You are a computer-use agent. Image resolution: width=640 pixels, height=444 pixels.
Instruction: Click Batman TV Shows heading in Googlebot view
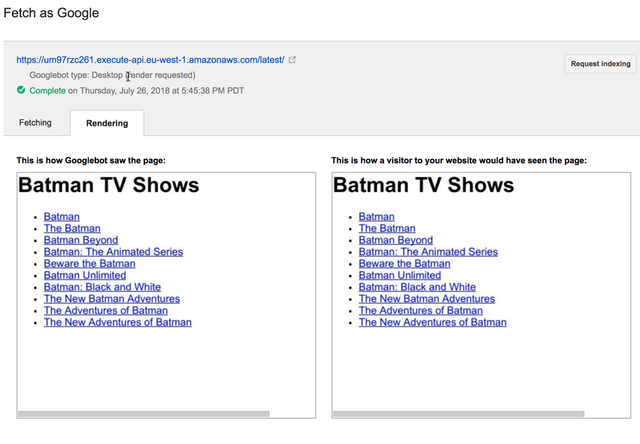[109, 185]
